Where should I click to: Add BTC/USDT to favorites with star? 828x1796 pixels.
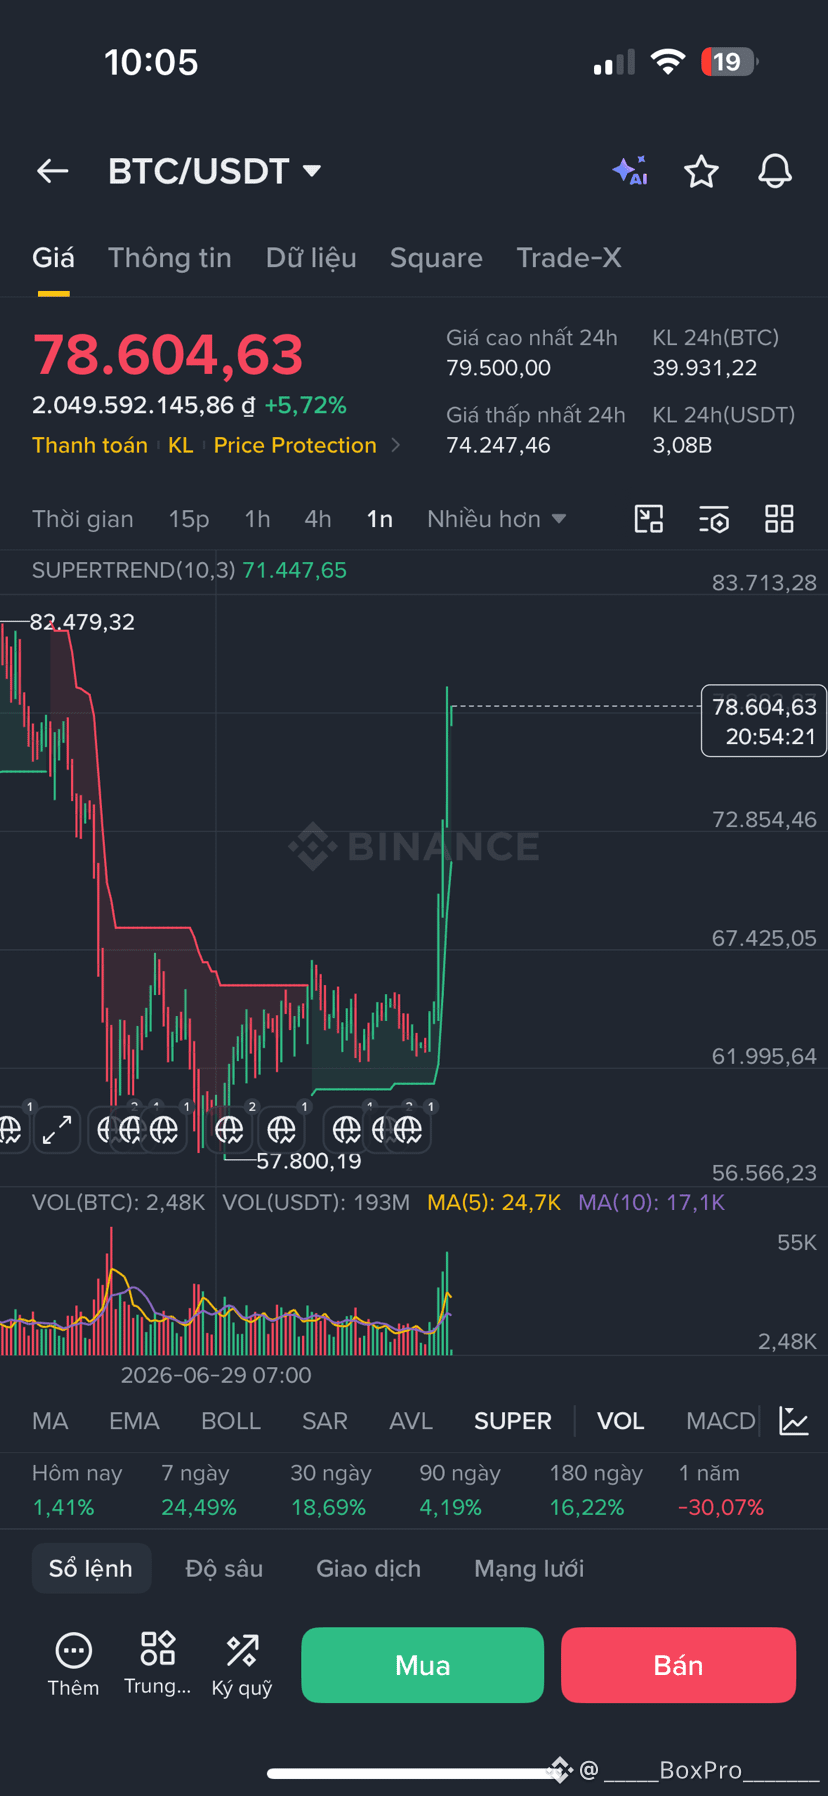701,171
